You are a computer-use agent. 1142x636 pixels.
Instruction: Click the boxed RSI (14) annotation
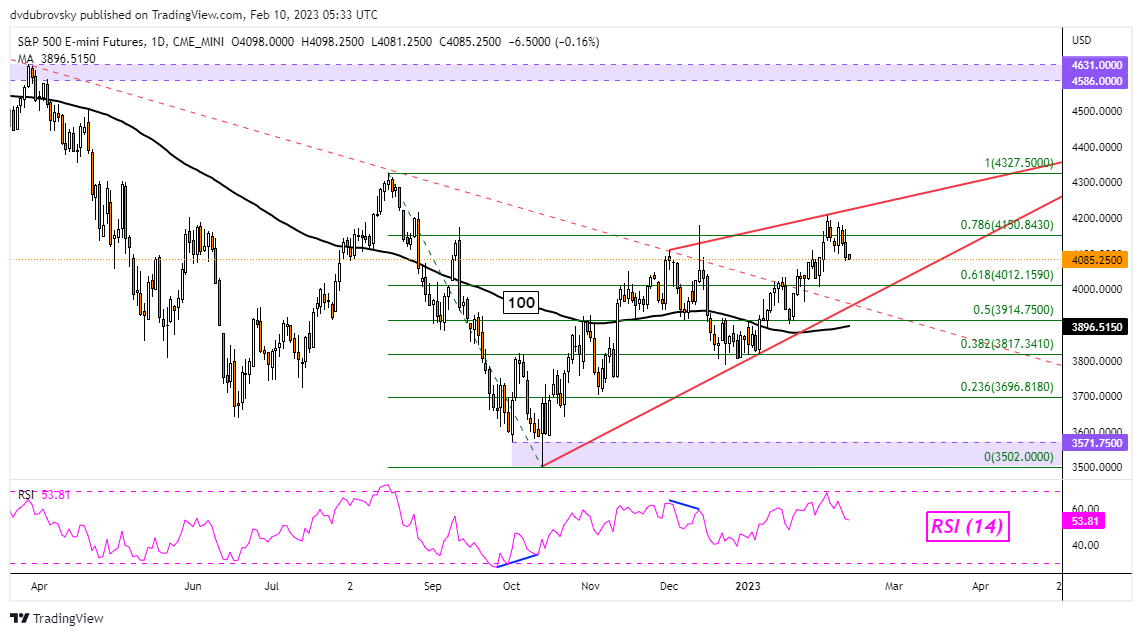pyautogui.click(x=968, y=525)
